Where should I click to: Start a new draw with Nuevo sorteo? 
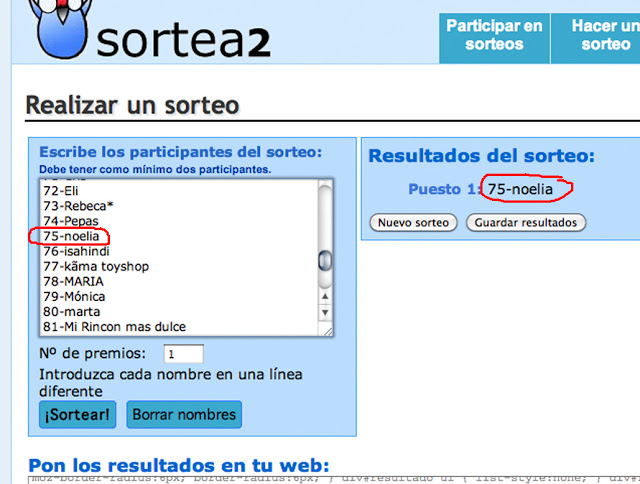[x=414, y=222]
